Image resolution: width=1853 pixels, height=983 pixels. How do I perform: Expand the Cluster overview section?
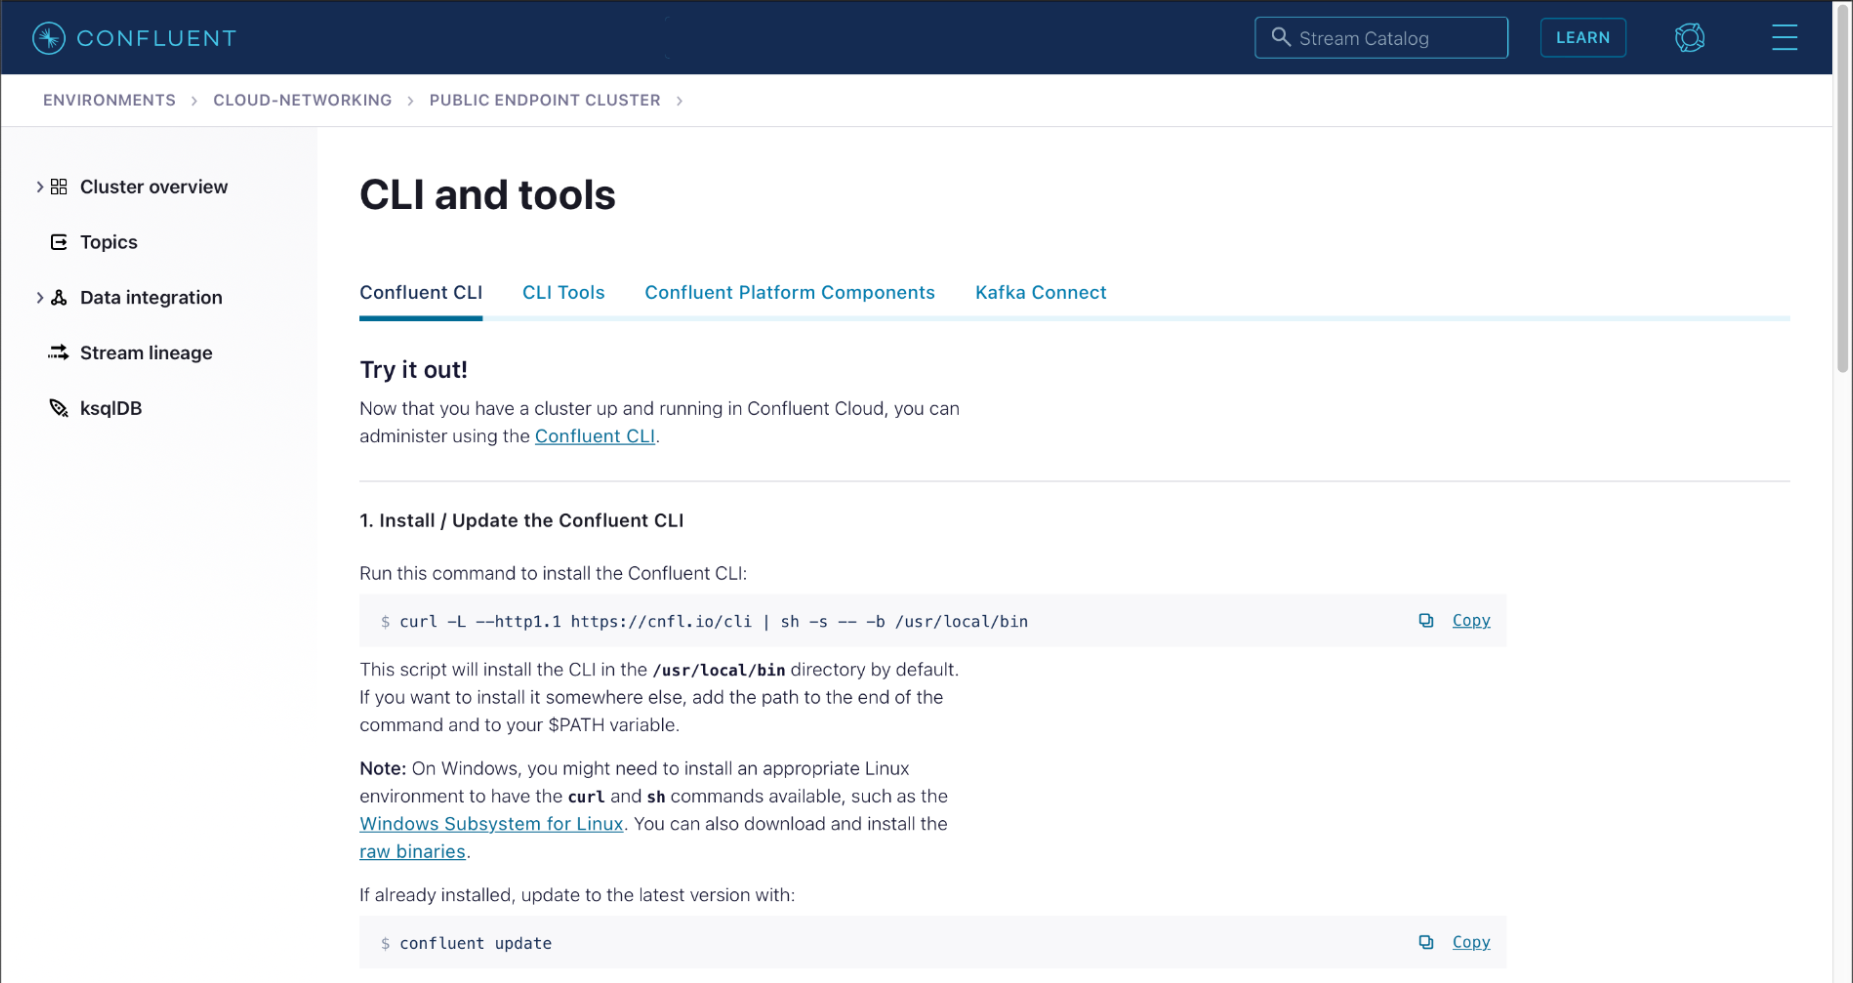(x=39, y=187)
